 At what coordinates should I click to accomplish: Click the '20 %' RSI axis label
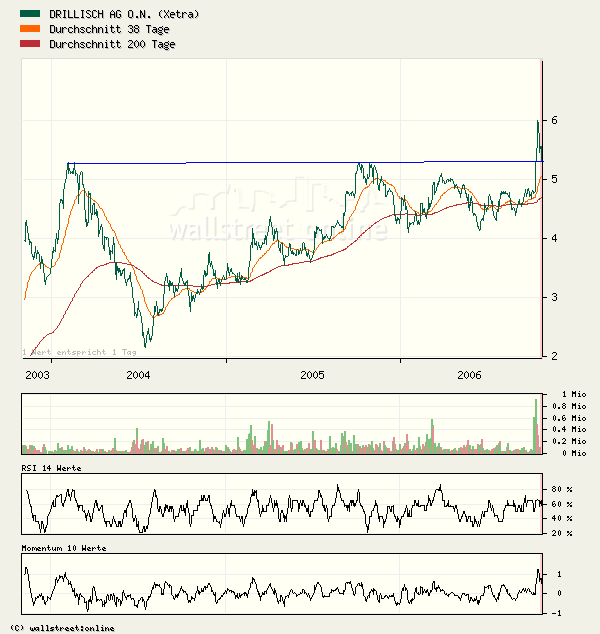point(562,533)
